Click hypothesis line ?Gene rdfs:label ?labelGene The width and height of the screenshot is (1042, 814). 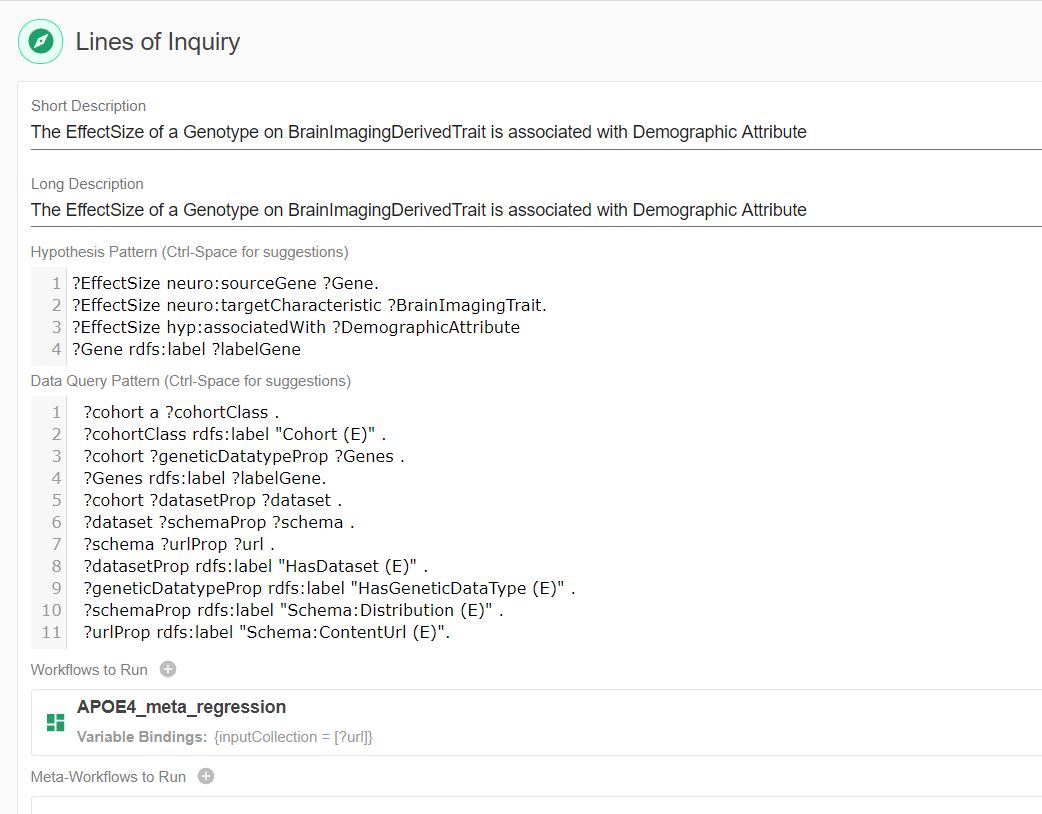tap(186, 349)
